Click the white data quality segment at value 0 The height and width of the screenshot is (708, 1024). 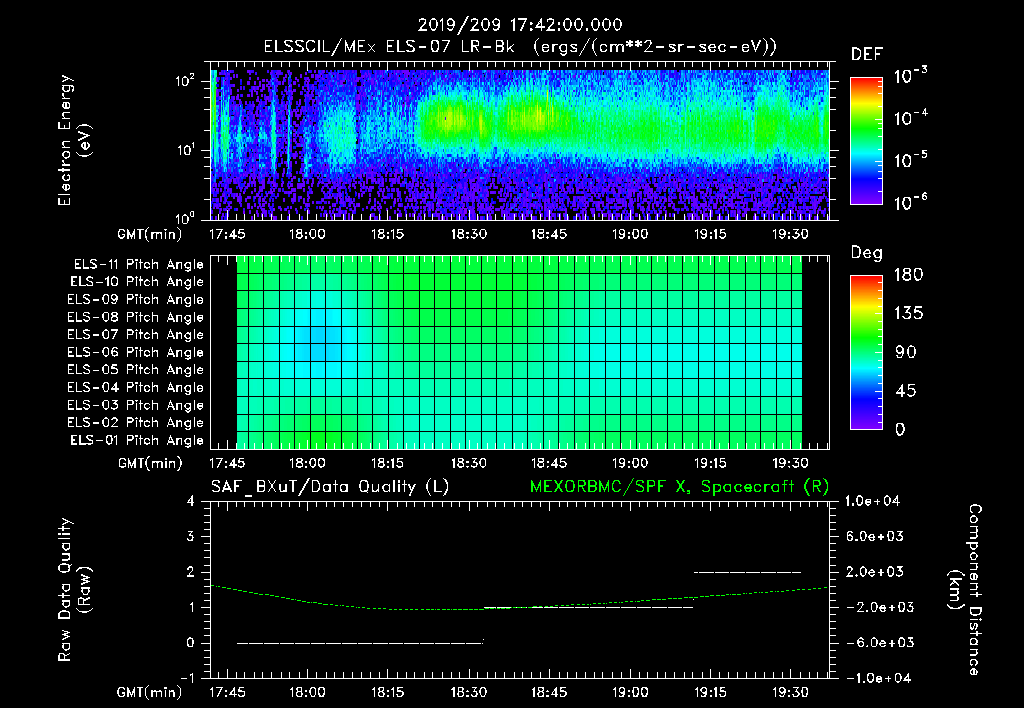[360, 643]
